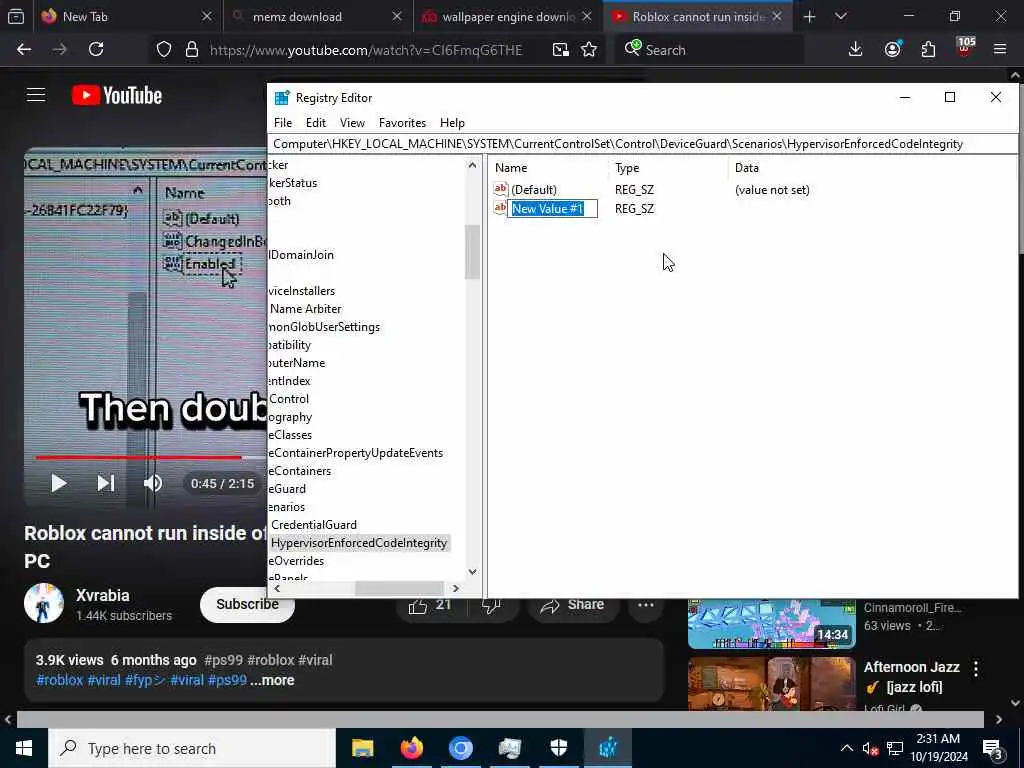Image resolution: width=1024 pixels, height=768 pixels.
Task: Click the red video progress bar
Action: [x=138, y=458]
